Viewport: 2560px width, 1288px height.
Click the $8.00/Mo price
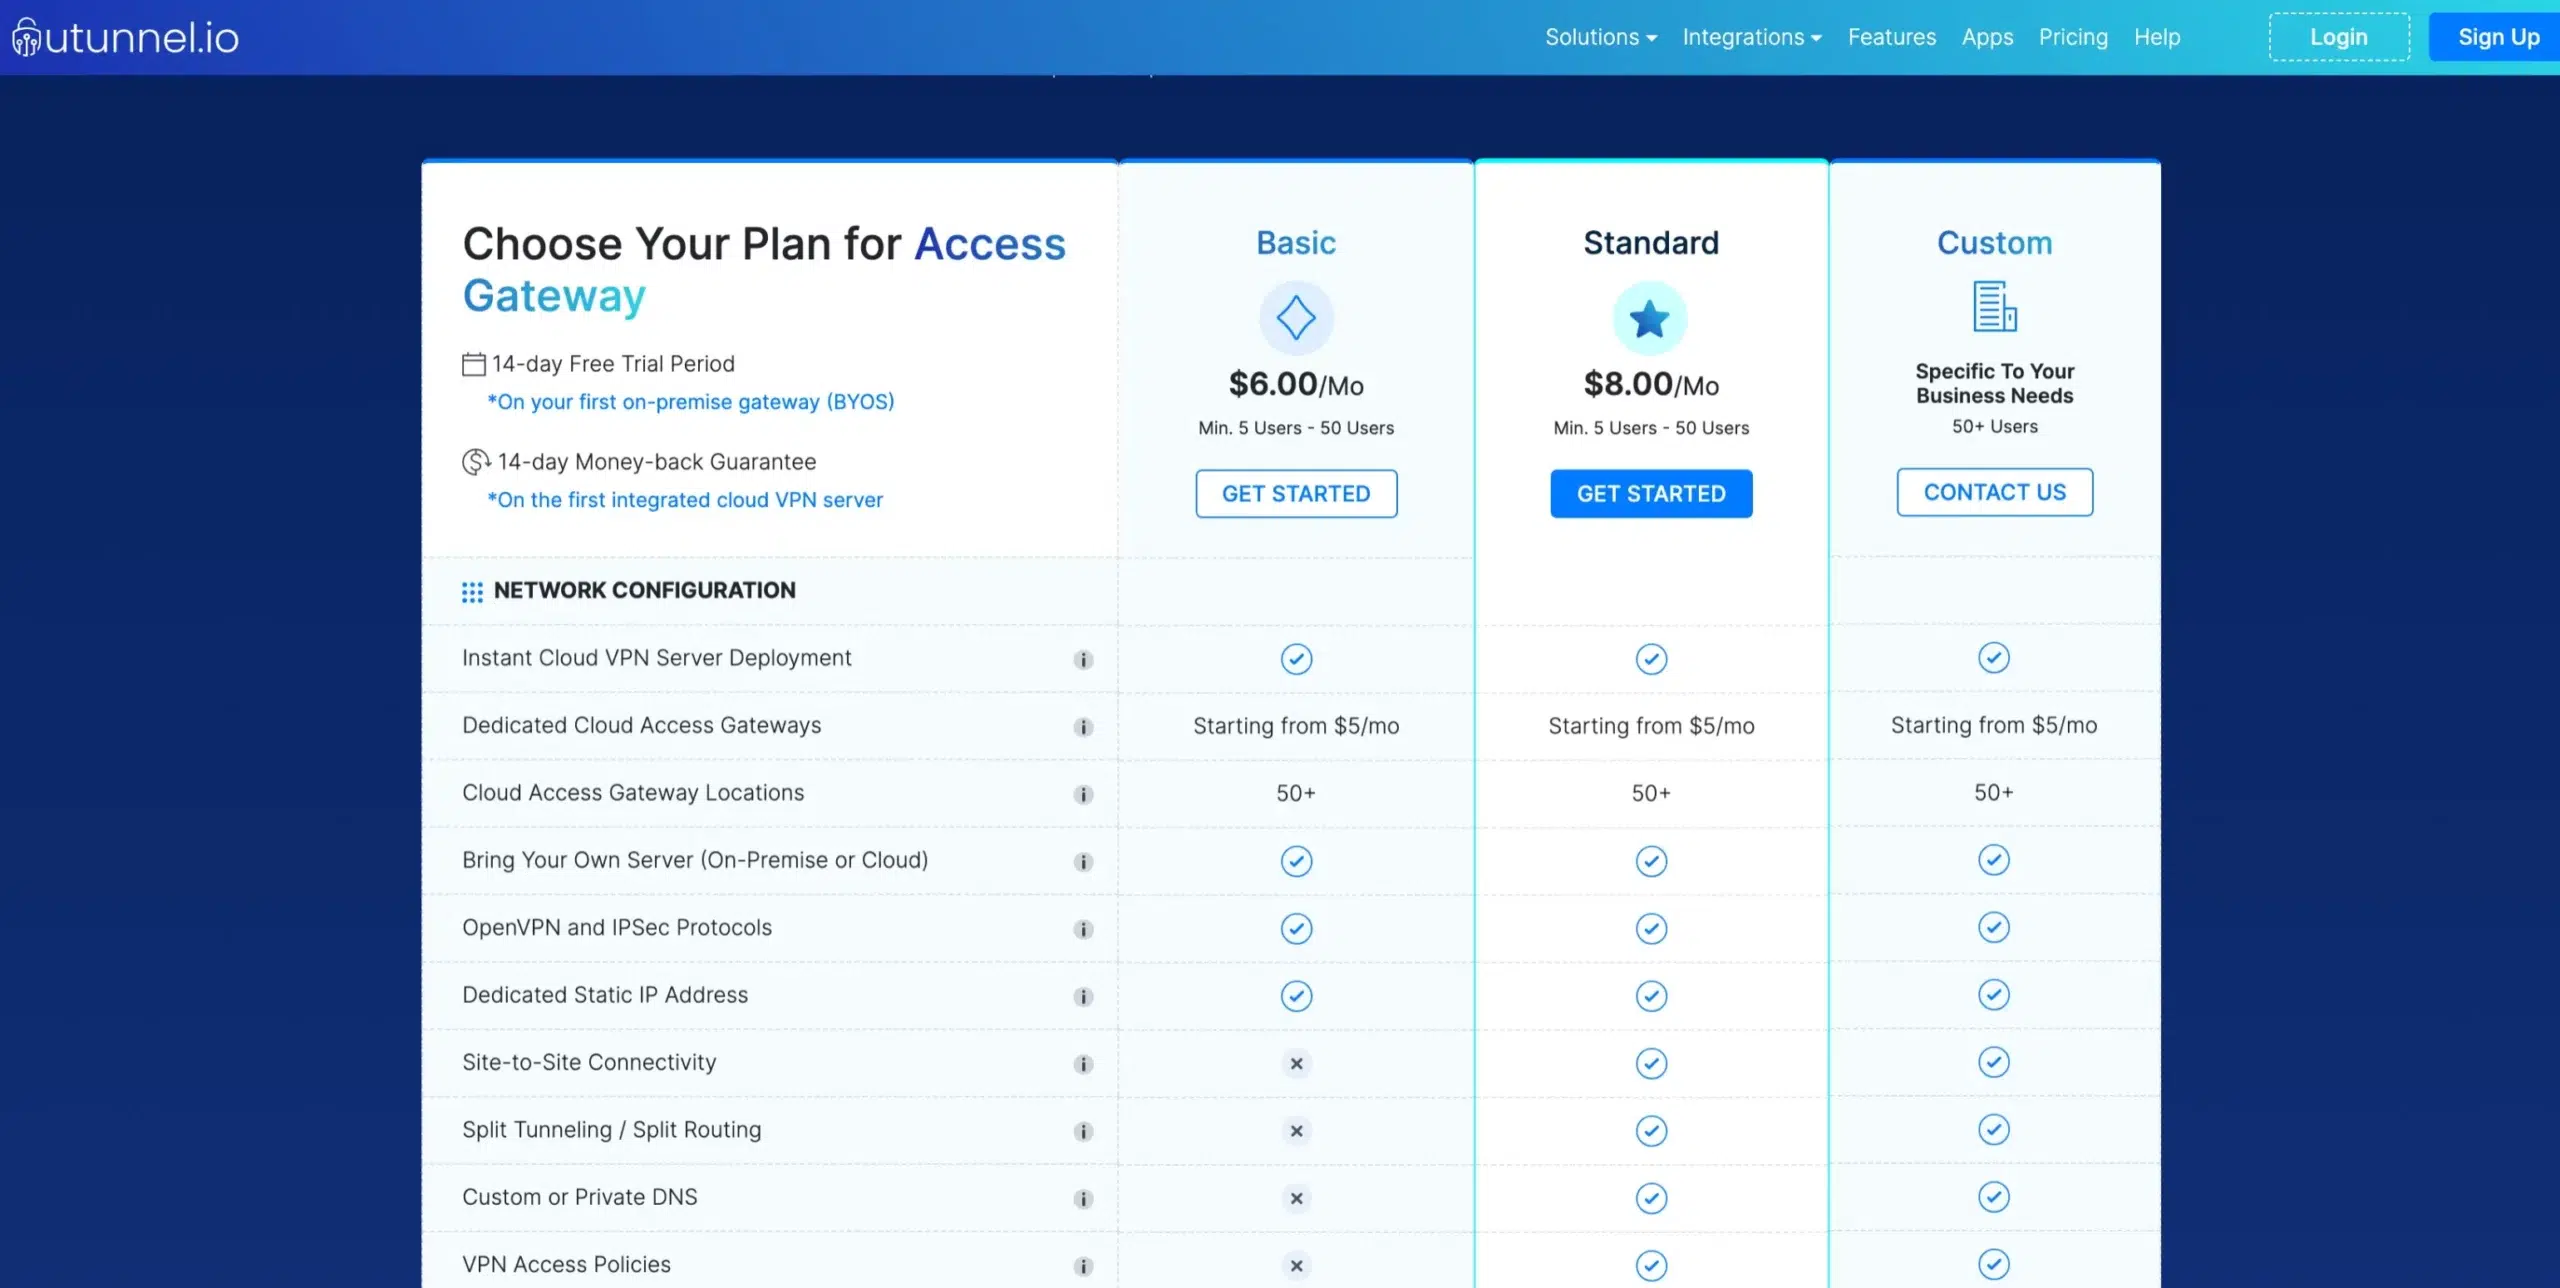[1651, 384]
